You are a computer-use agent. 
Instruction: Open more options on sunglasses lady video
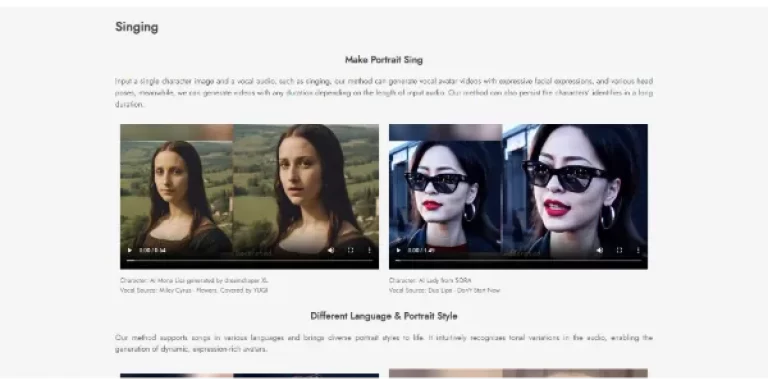tap(638, 250)
